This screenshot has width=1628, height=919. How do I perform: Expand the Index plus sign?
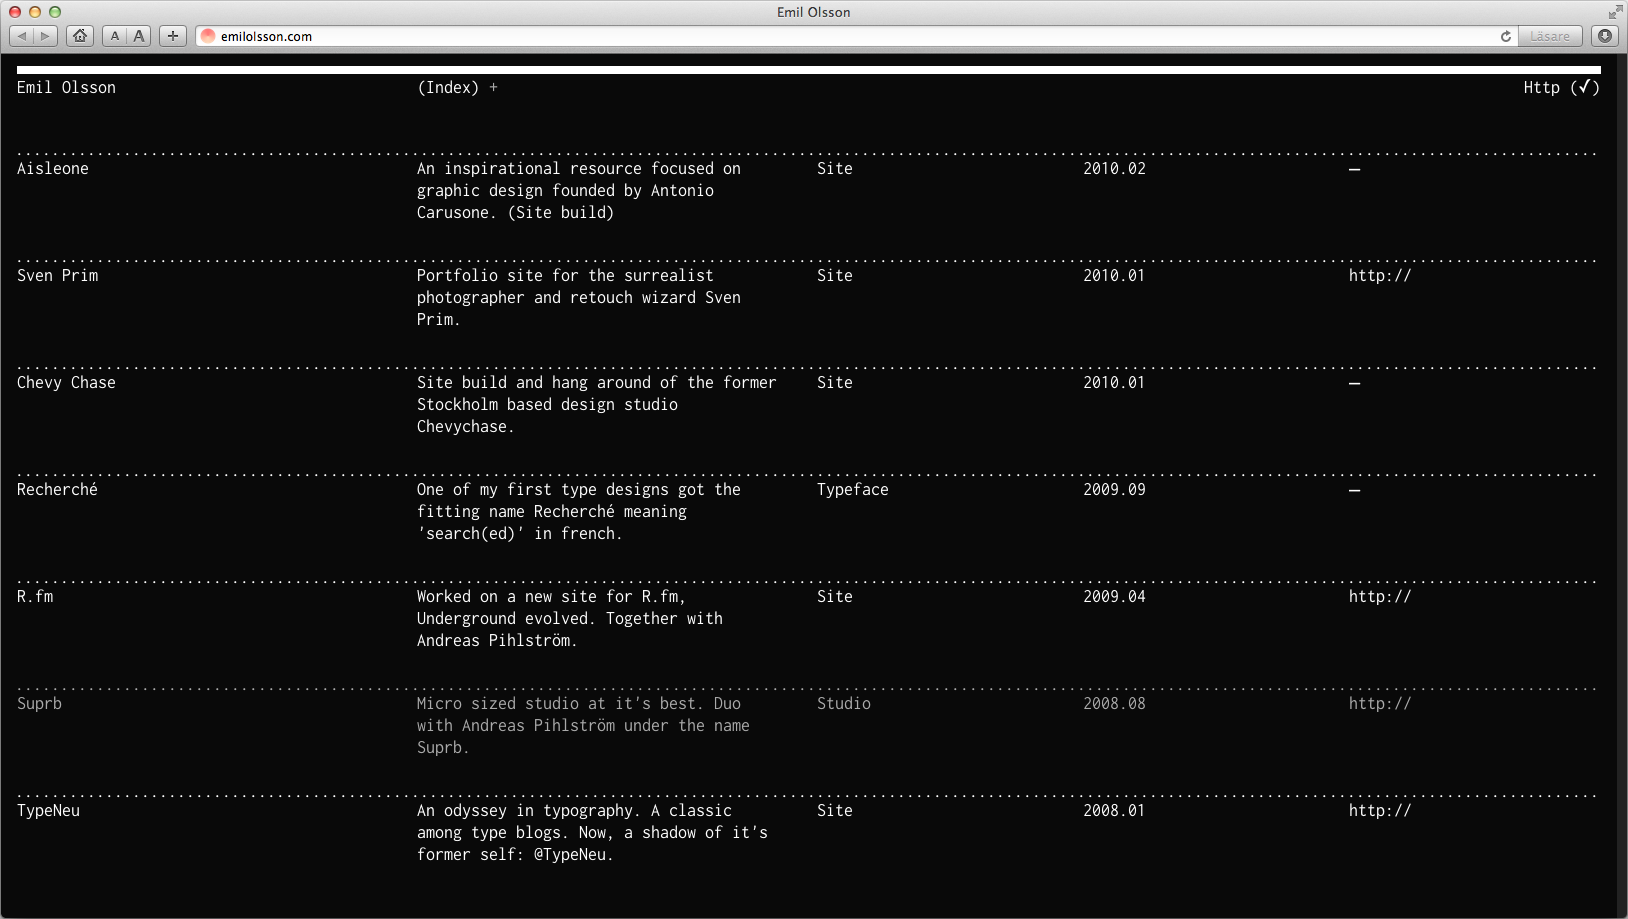[493, 88]
